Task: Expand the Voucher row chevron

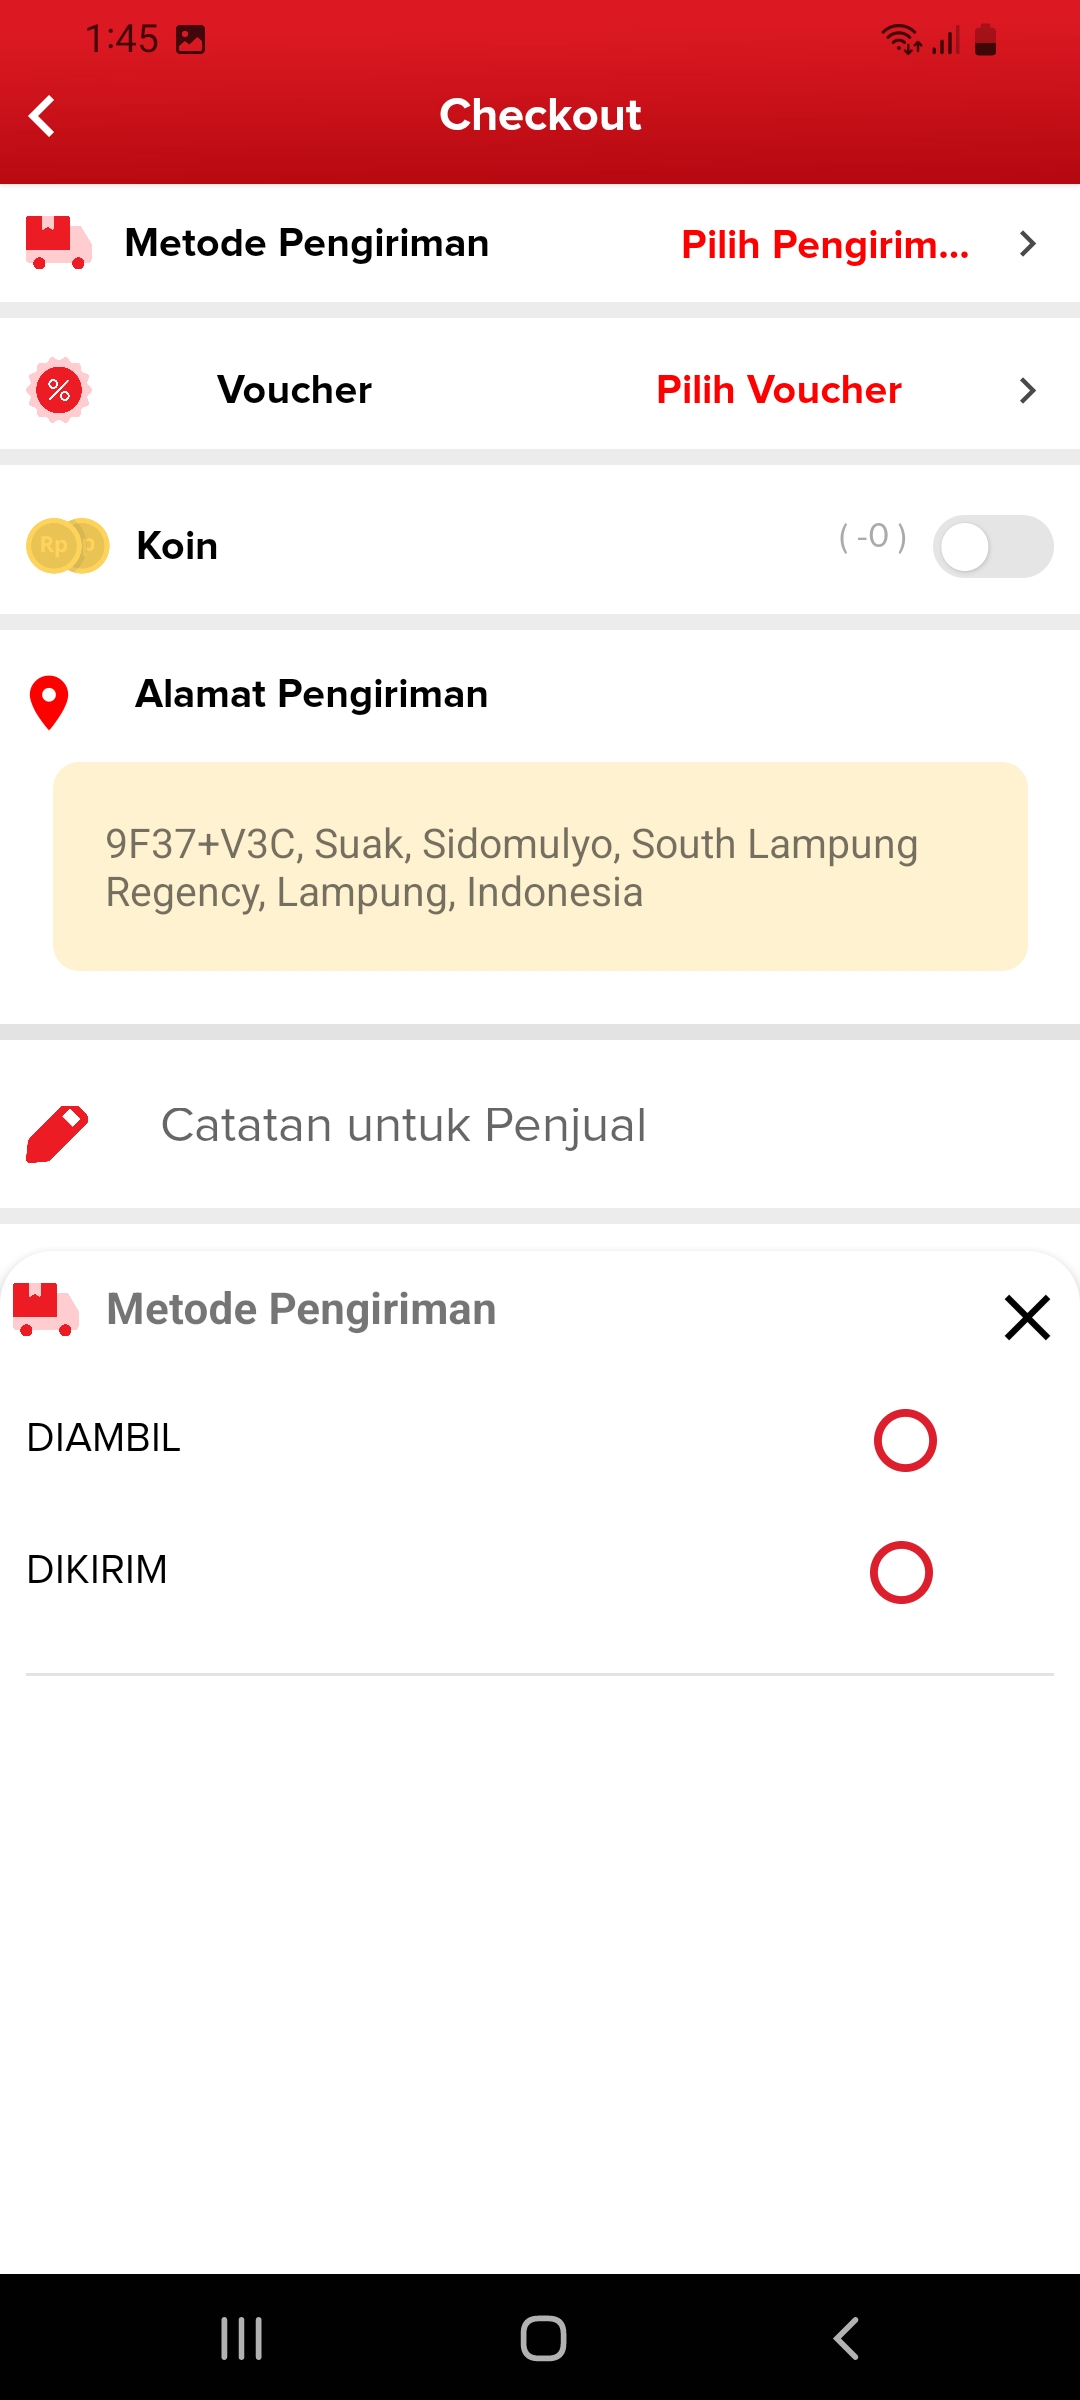Action: tap(1027, 390)
